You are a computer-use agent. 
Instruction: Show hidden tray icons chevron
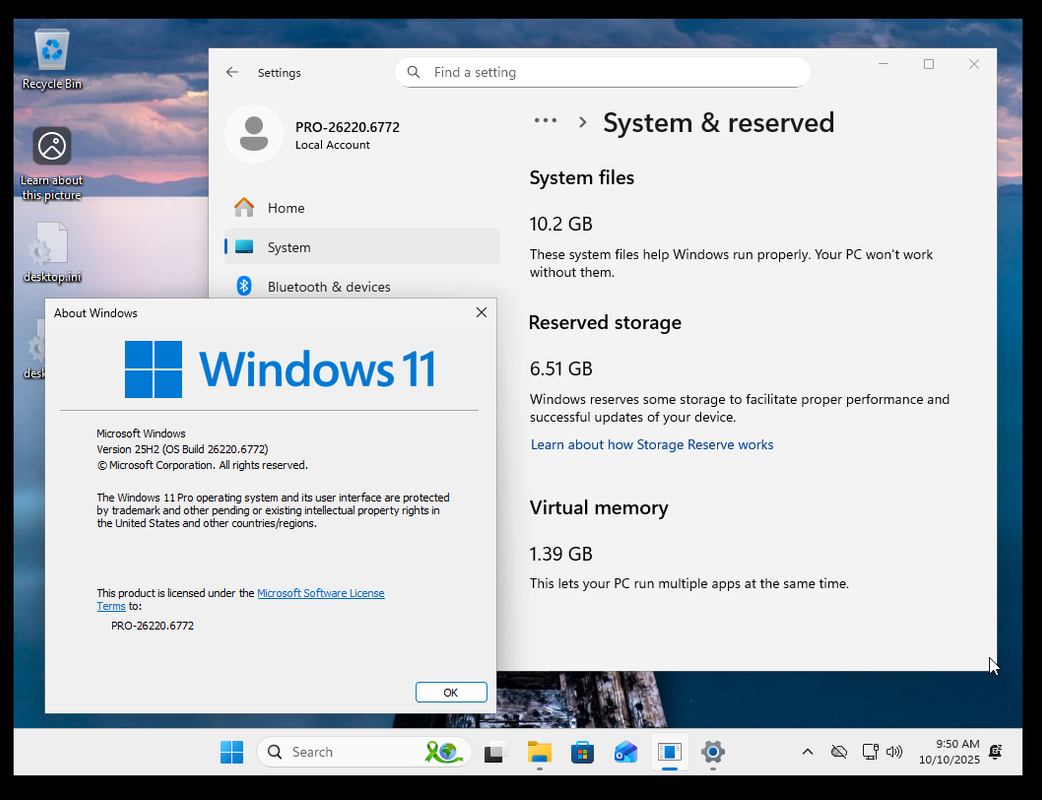click(x=807, y=752)
